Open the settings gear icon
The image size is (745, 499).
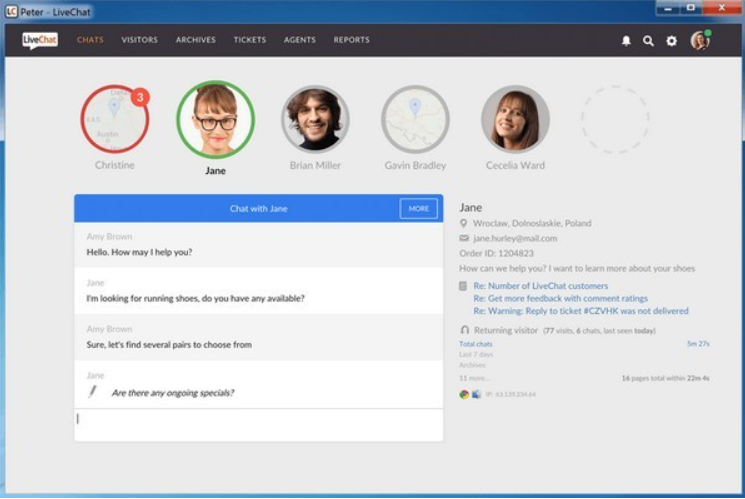(x=671, y=41)
